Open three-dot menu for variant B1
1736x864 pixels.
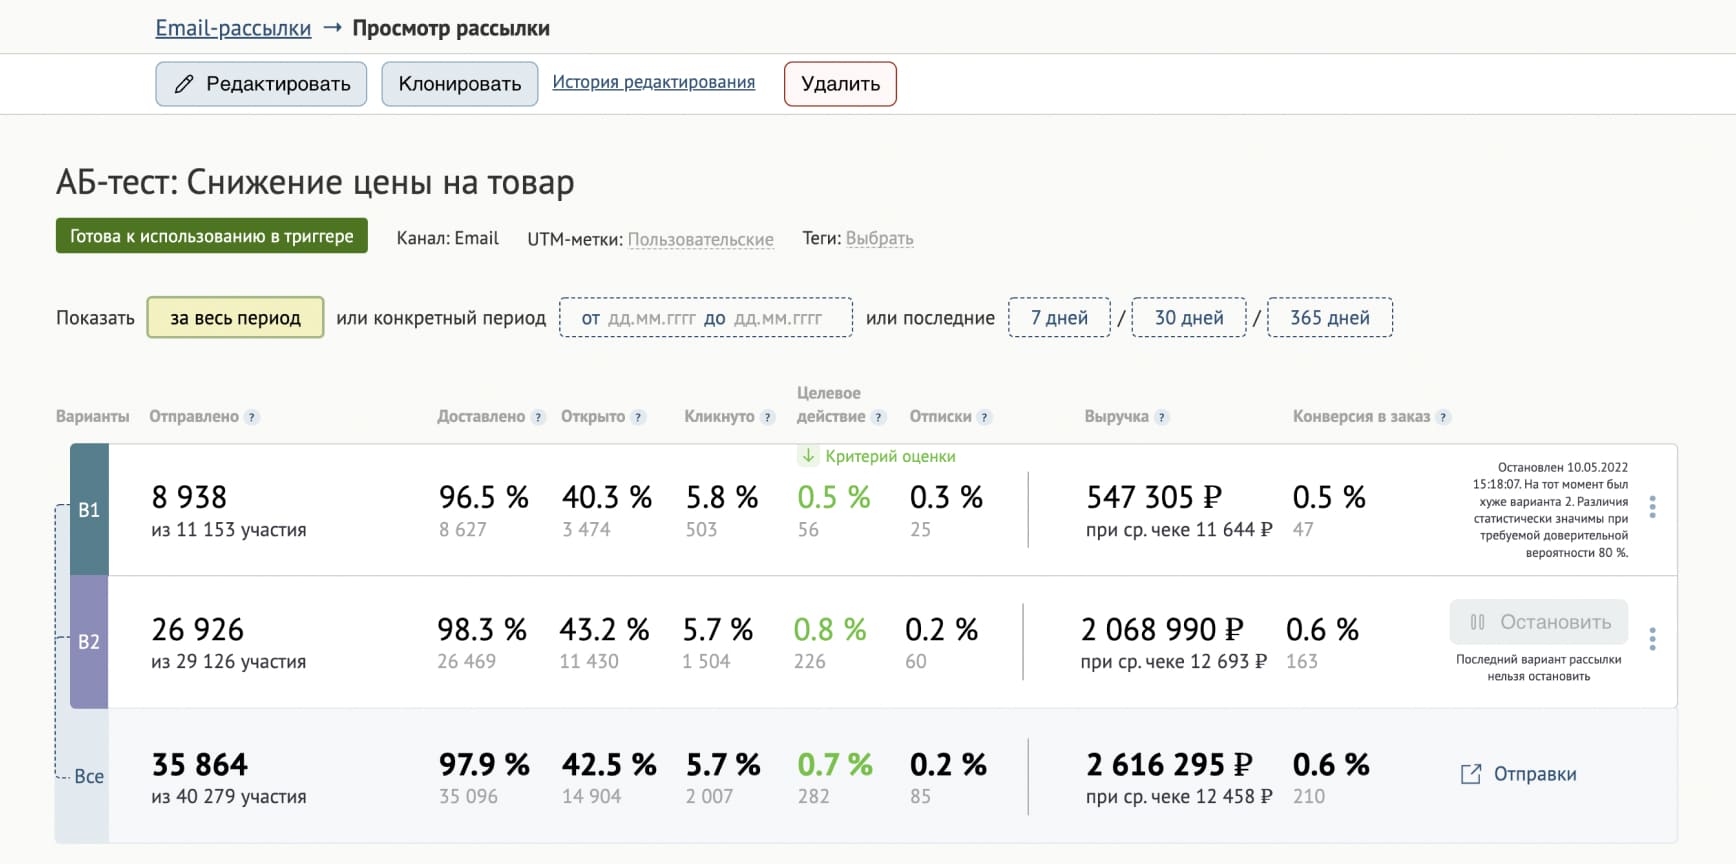1652,508
